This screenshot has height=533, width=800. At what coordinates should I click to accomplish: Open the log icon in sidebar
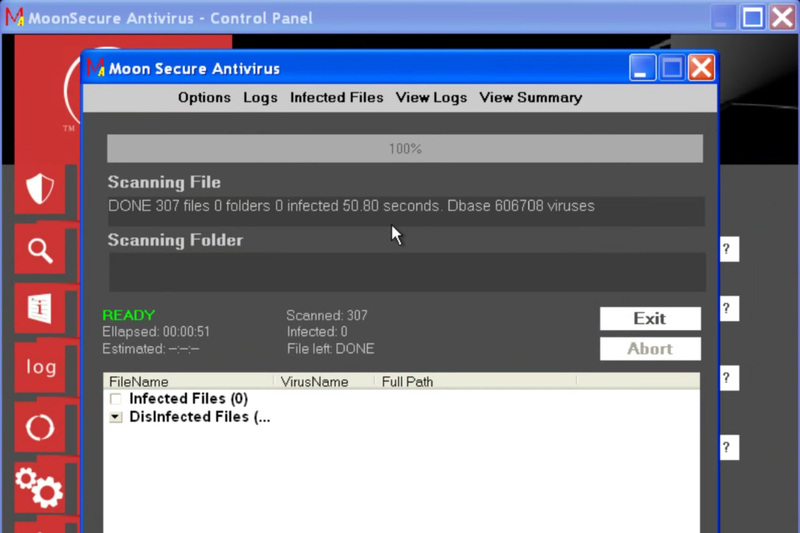[41, 367]
